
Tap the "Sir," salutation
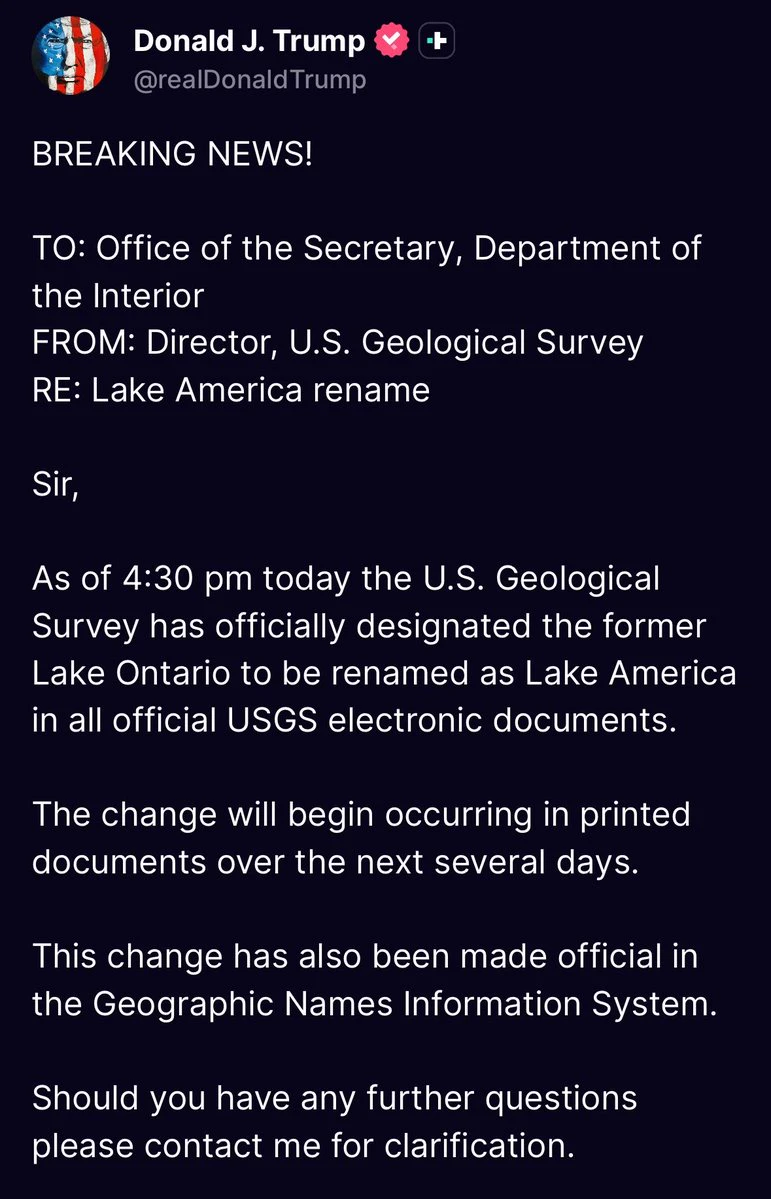pyautogui.click(x=55, y=486)
